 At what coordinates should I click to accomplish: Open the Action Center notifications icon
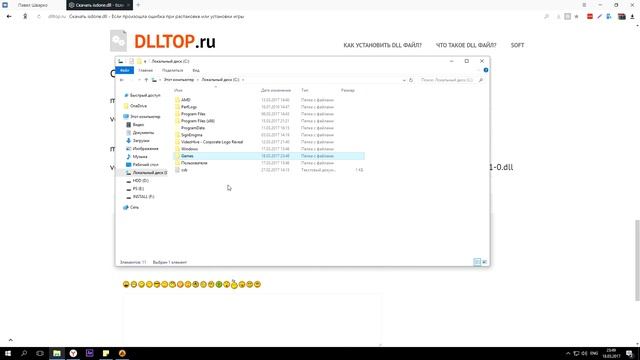click(x=629, y=353)
